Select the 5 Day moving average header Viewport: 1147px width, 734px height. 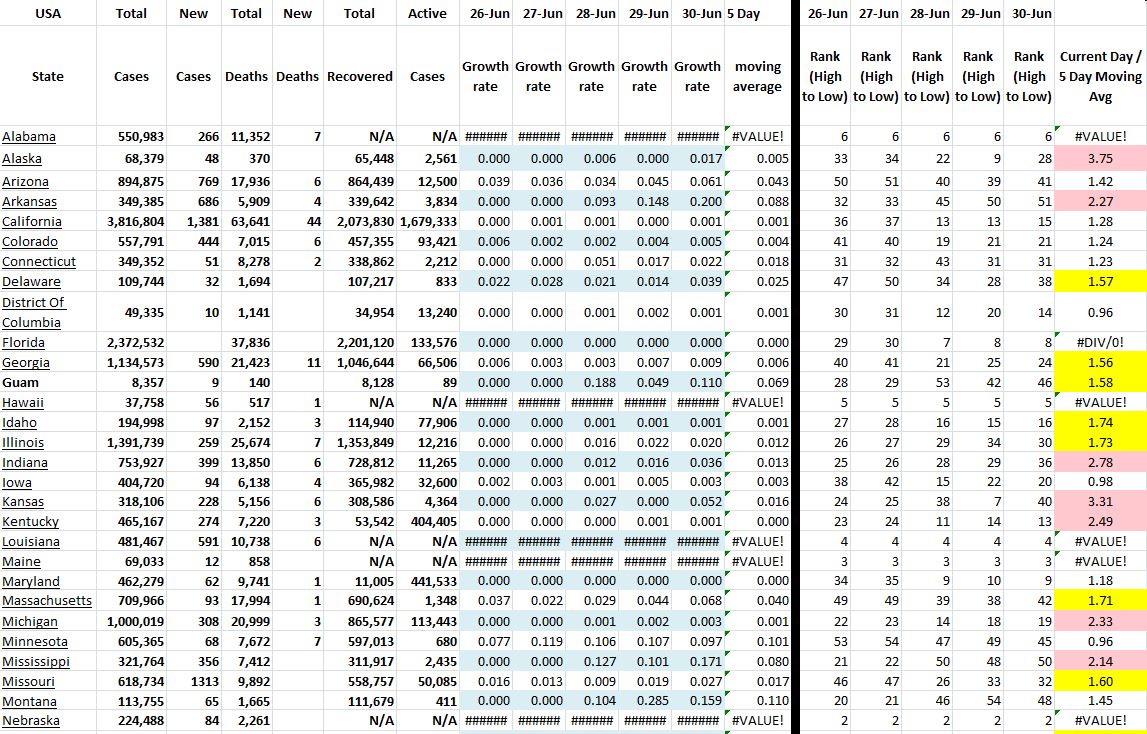[757, 76]
